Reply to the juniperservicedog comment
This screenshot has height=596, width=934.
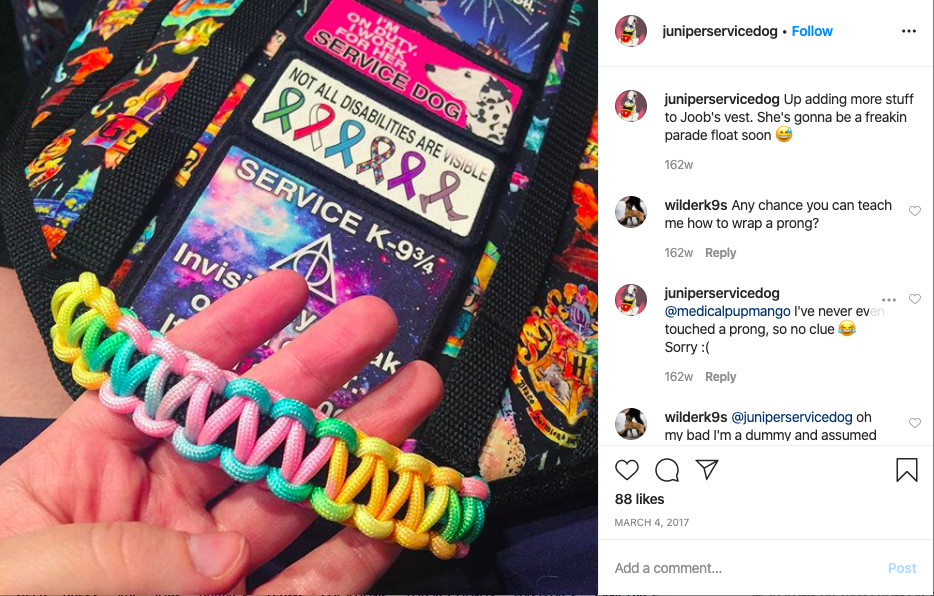click(721, 376)
